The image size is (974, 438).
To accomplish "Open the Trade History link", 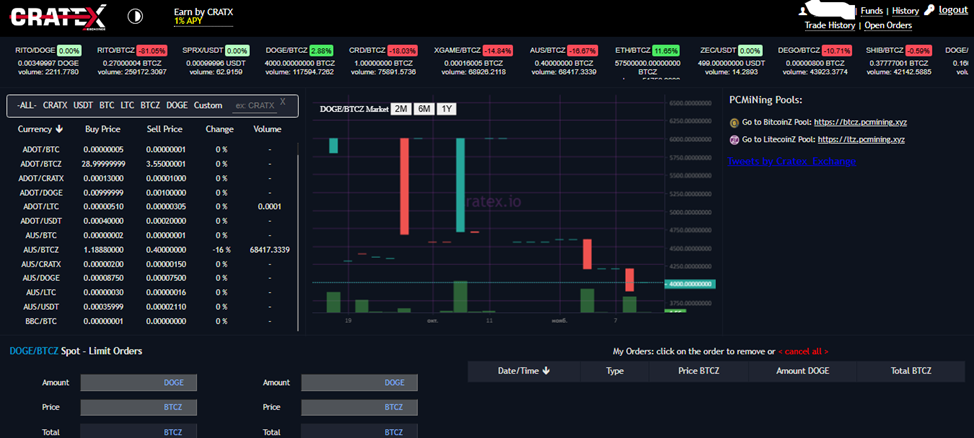I will point(829,25).
